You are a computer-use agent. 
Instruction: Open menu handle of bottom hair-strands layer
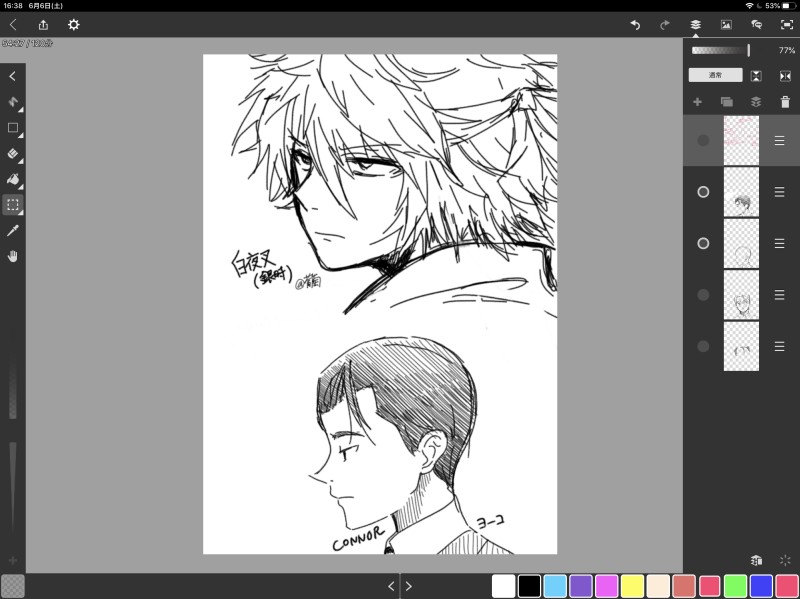779,346
